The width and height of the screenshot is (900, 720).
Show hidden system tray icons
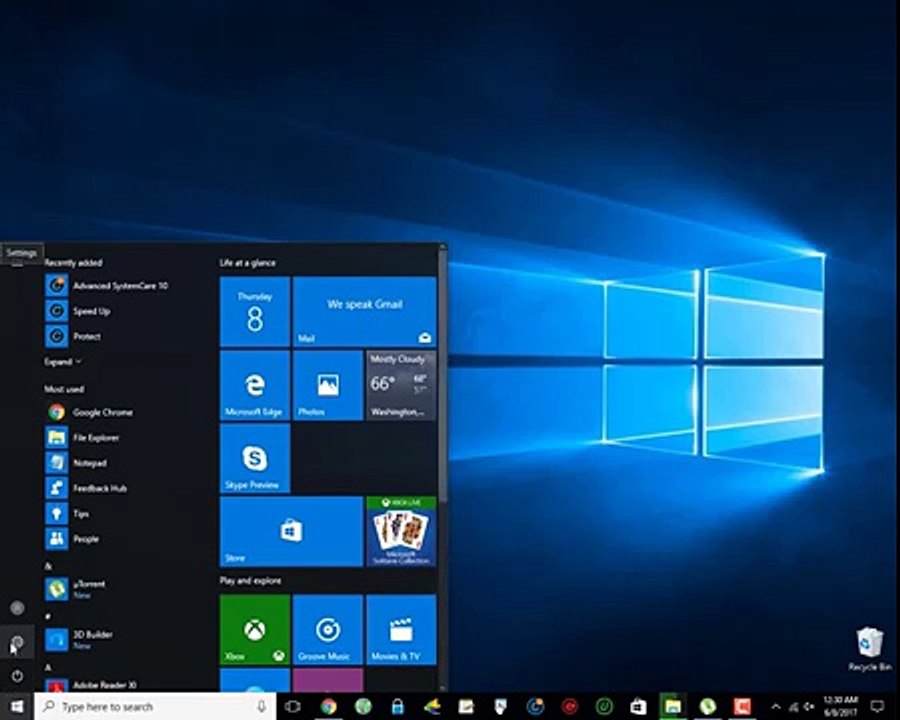[x=775, y=706]
